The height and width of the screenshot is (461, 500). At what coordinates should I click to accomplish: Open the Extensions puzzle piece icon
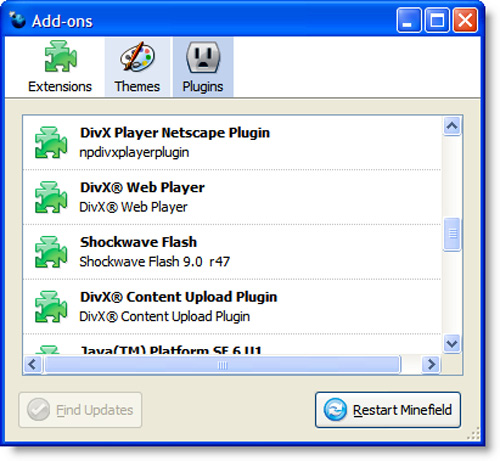point(61,56)
